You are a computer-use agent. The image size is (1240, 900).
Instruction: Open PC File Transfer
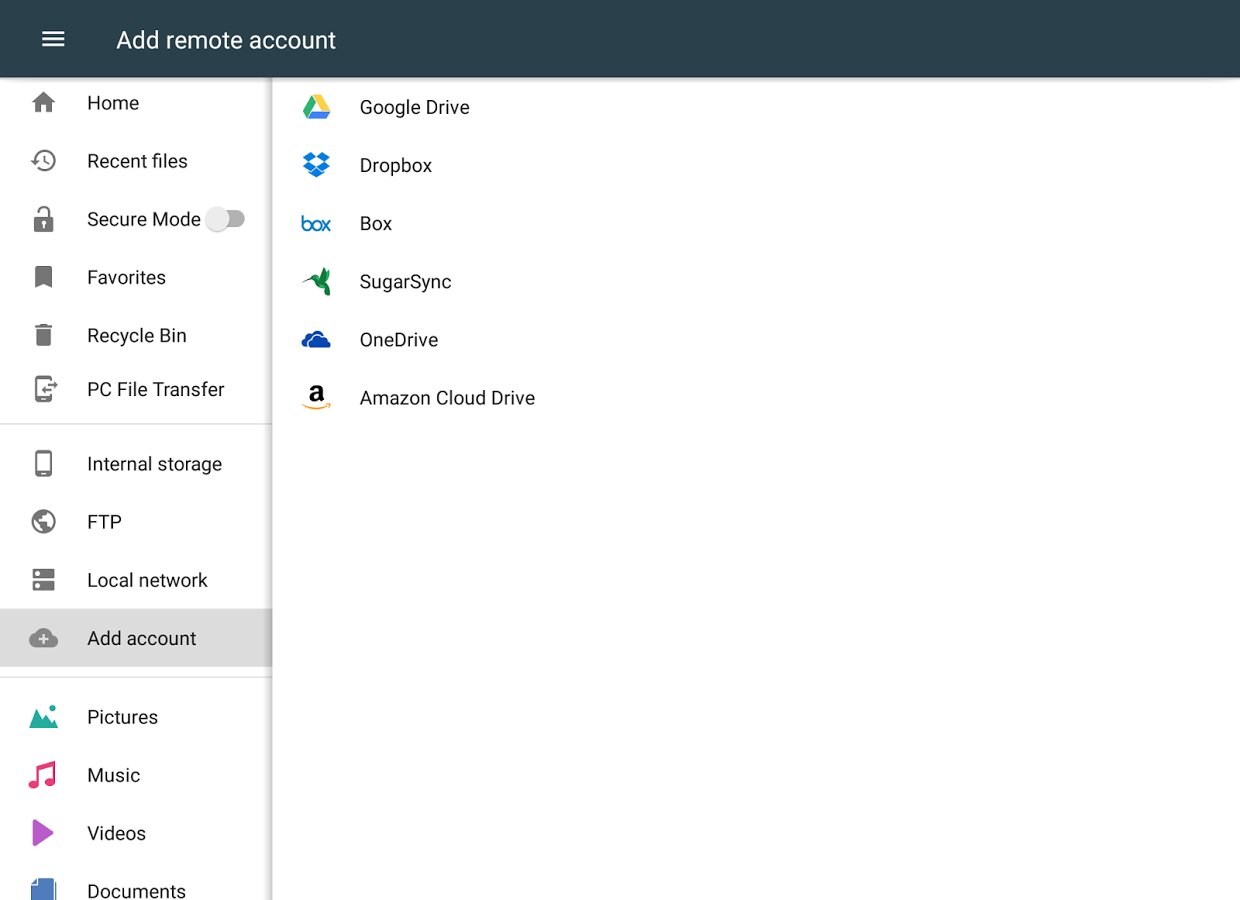point(155,390)
